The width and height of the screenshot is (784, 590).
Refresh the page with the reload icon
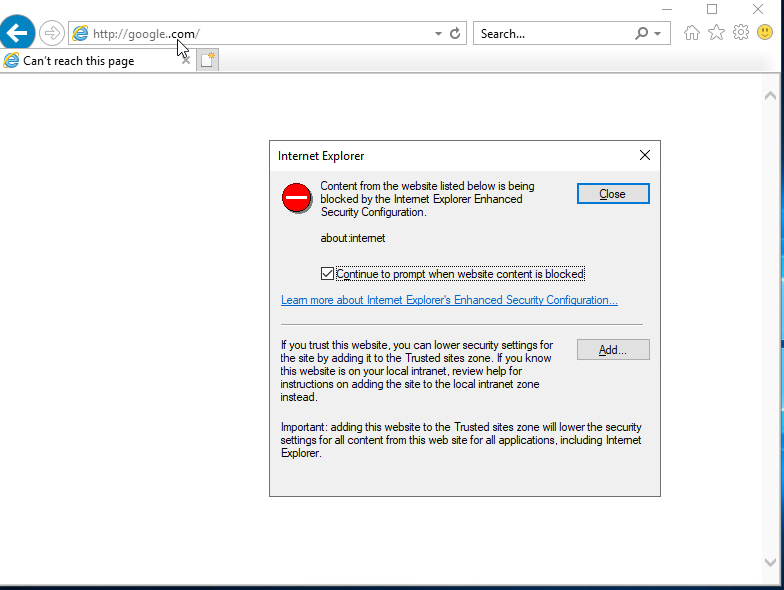point(455,34)
